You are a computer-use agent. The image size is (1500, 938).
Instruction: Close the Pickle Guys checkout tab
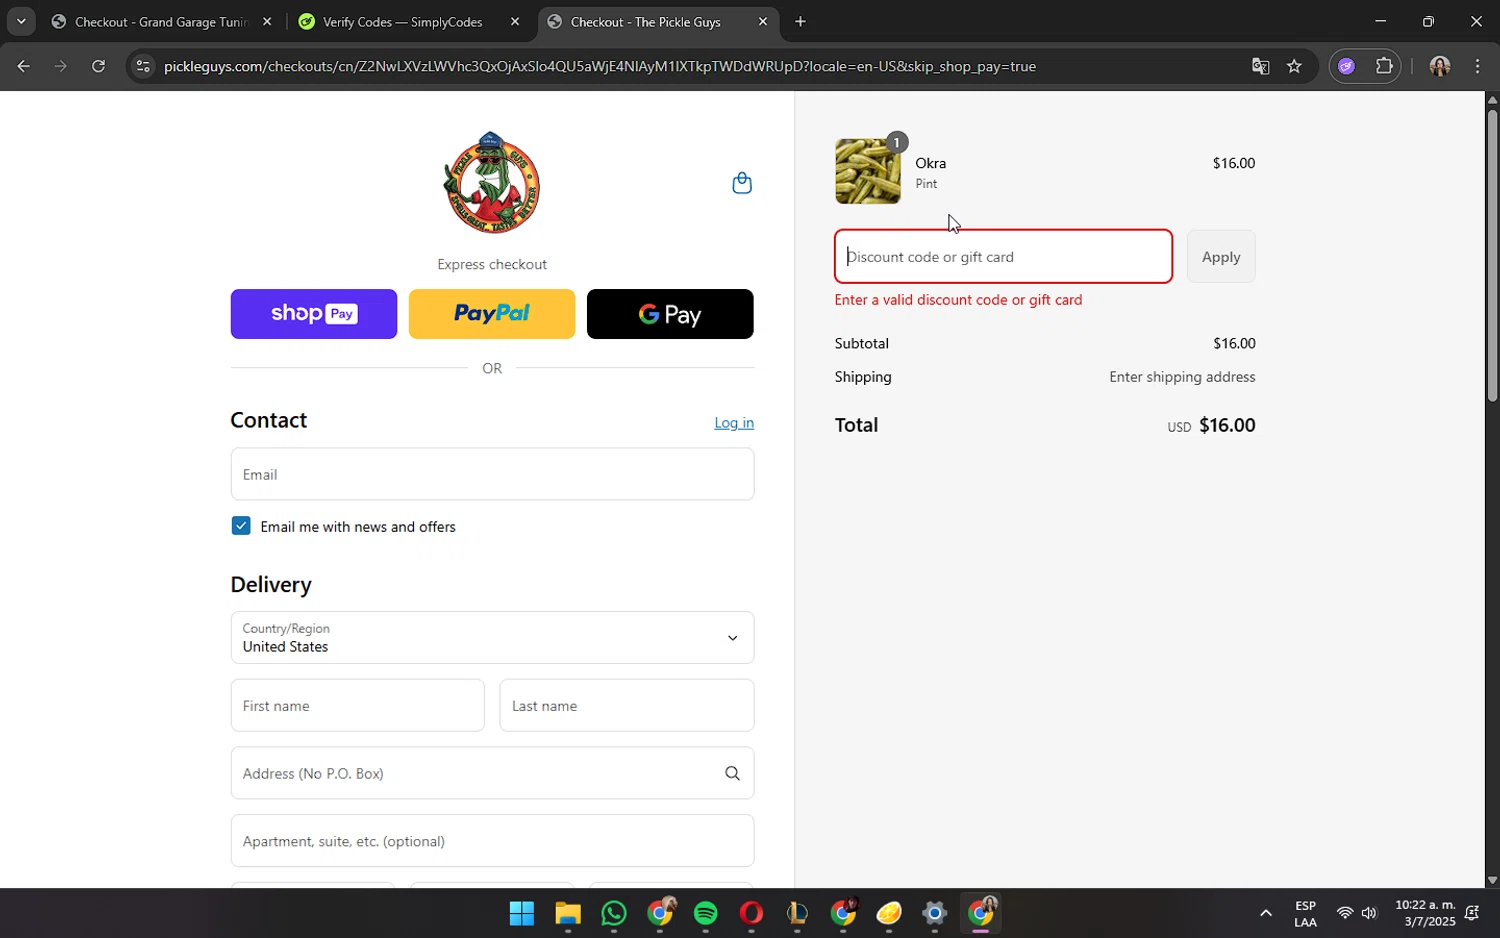[x=763, y=21]
